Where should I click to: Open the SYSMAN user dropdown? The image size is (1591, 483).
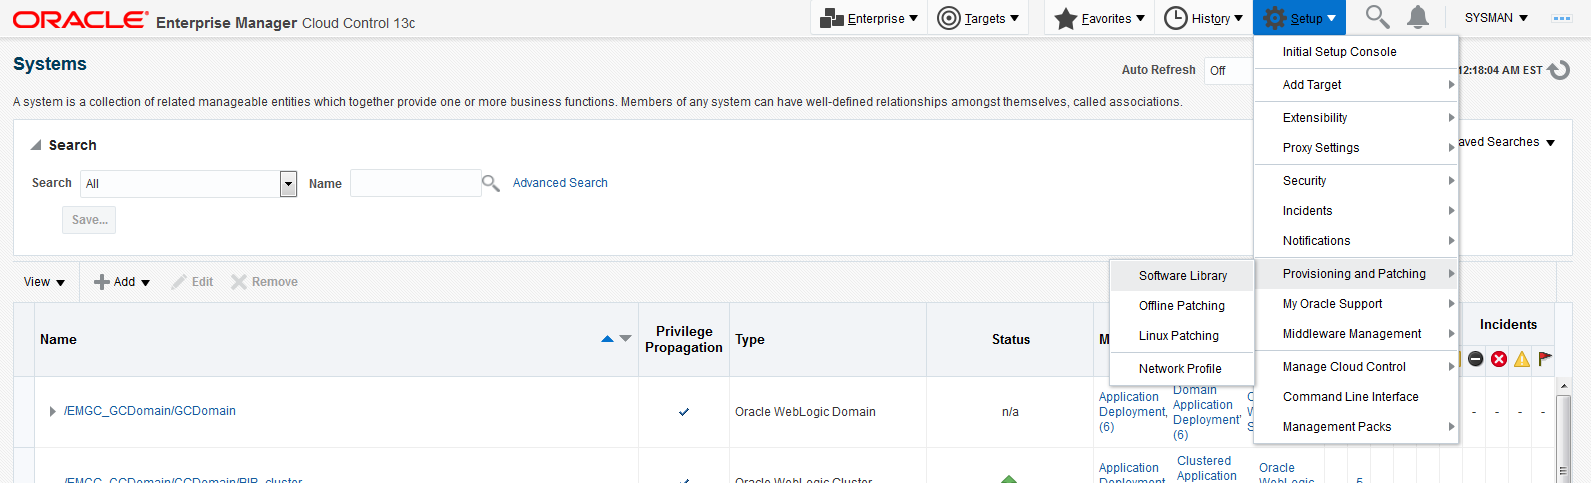[x=1496, y=18]
